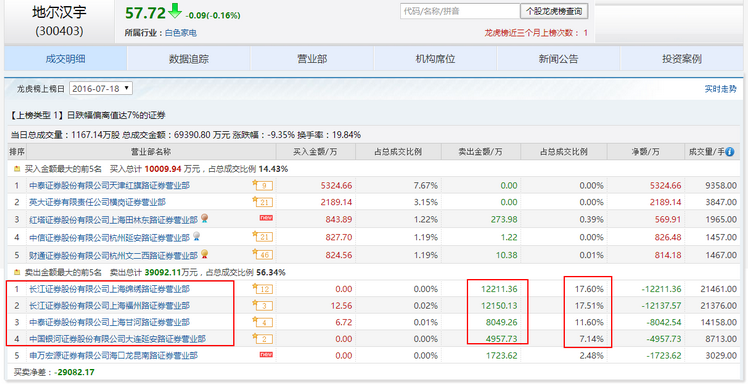Open 长江证券股份有限公司上海福州路证券营业部 link

(x=109, y=305)
